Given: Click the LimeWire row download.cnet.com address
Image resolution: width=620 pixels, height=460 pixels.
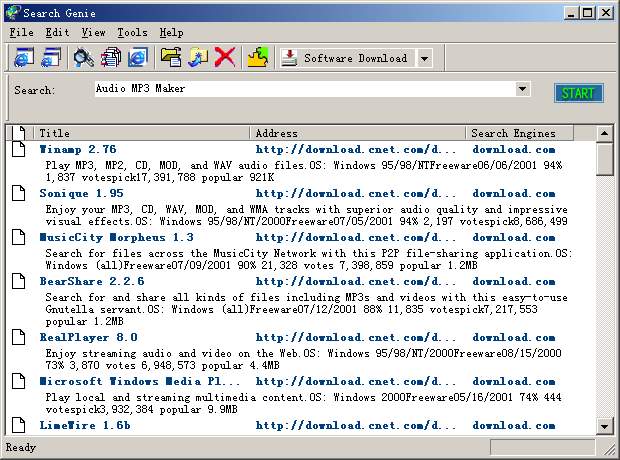Looking at the screenshot, I should pos(355,425).
